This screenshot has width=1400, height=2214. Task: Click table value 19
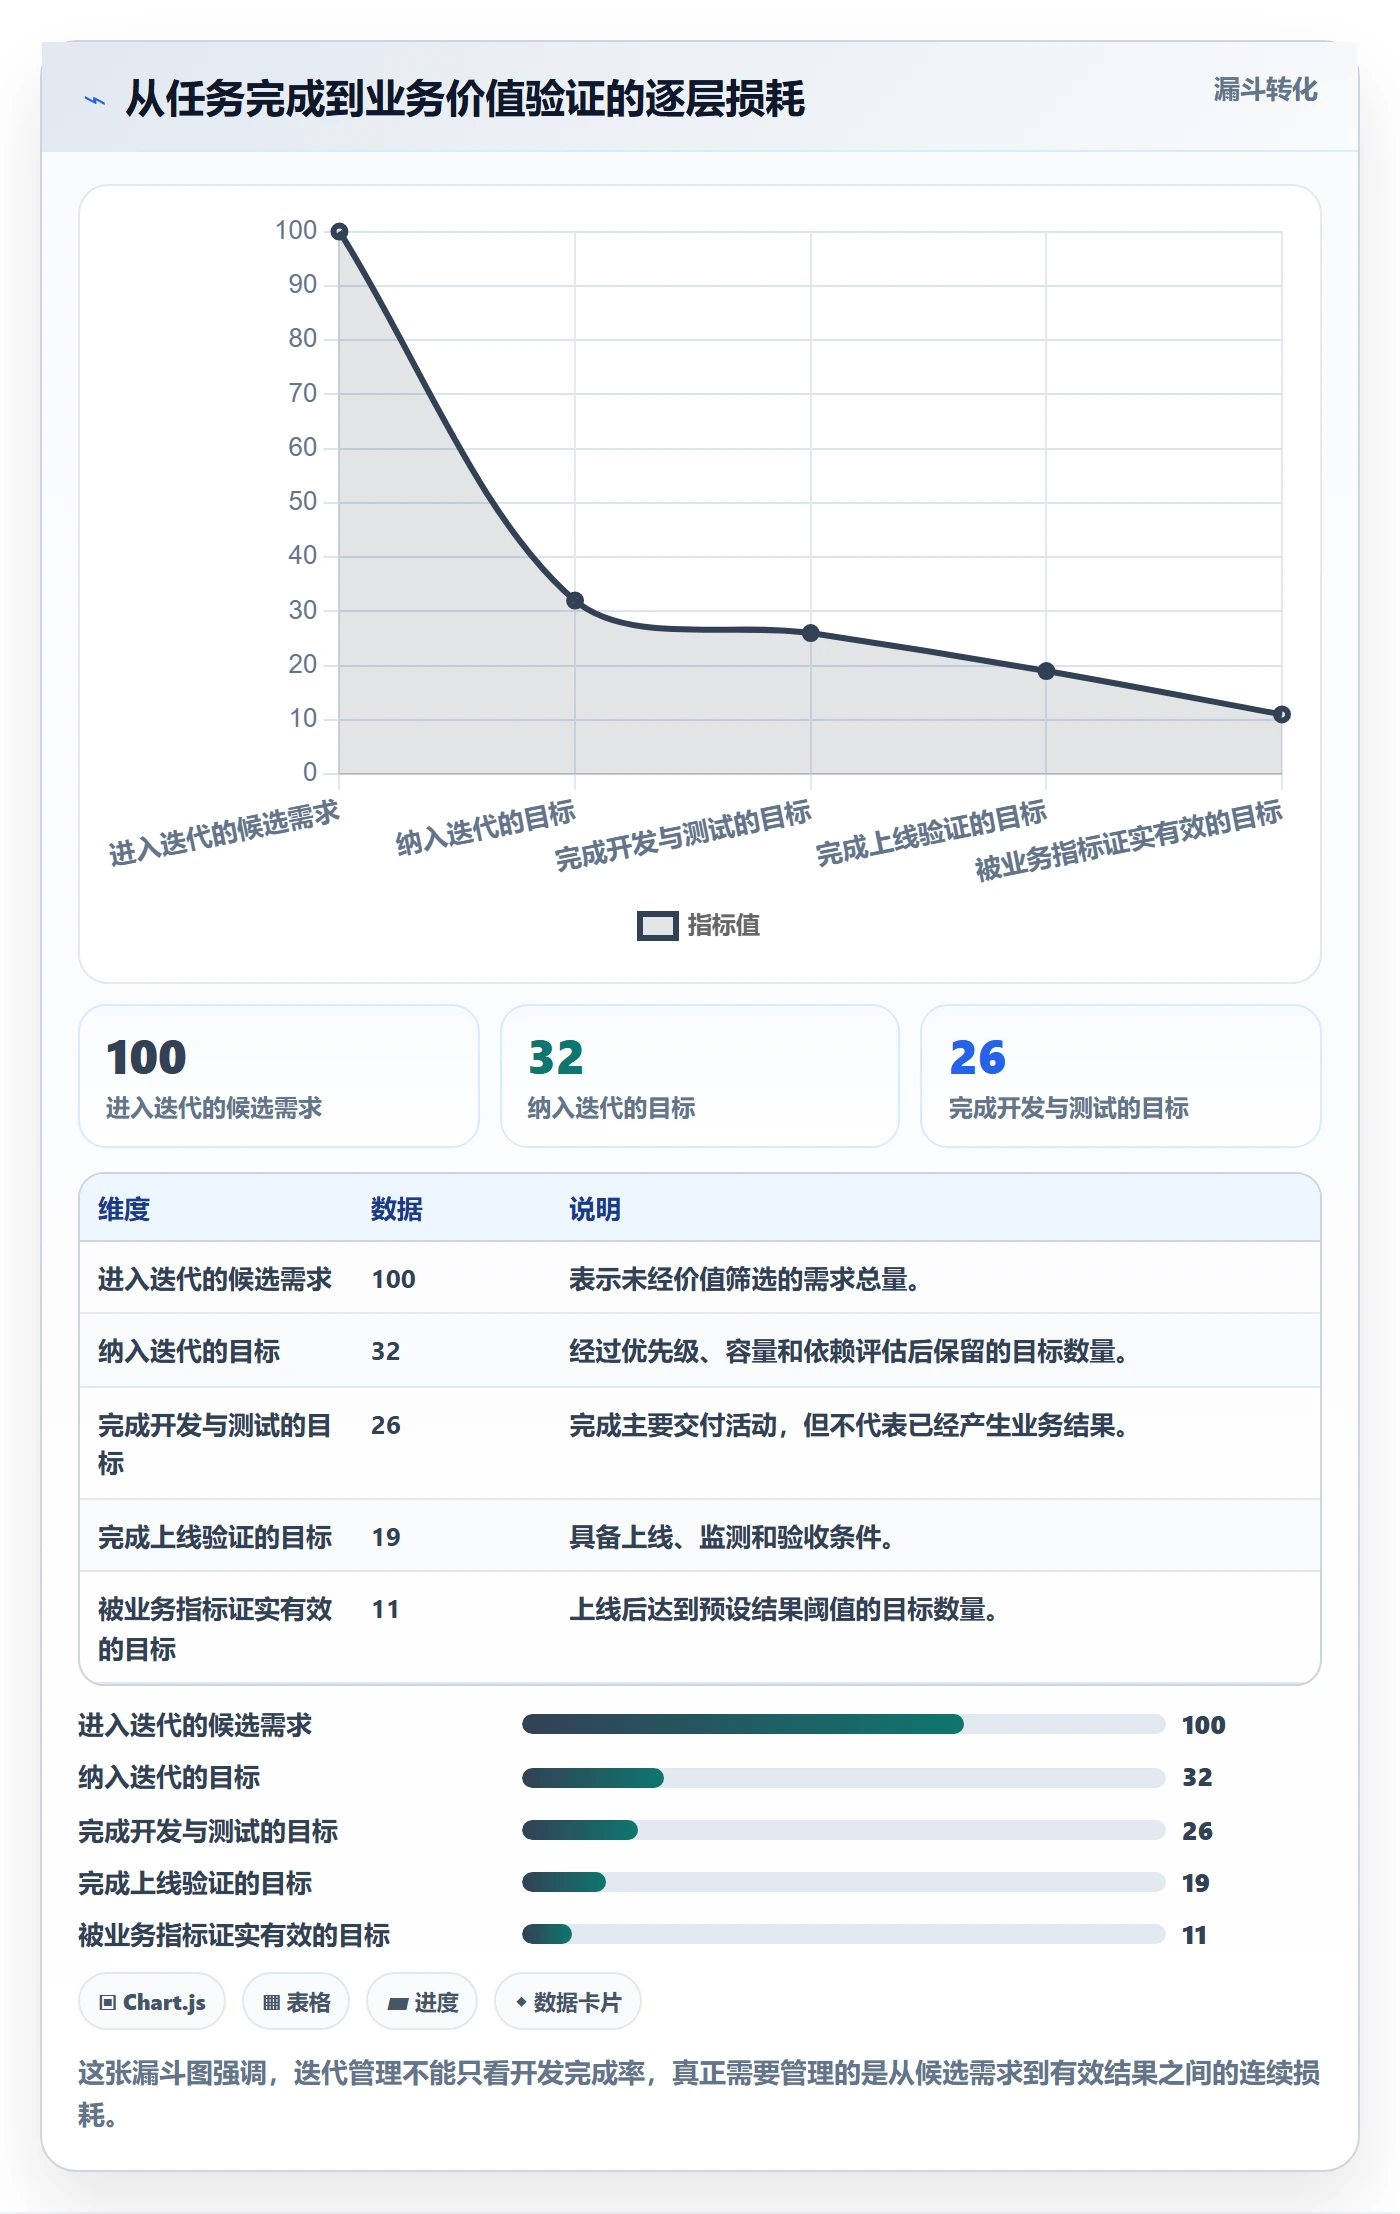(386, 1537)
